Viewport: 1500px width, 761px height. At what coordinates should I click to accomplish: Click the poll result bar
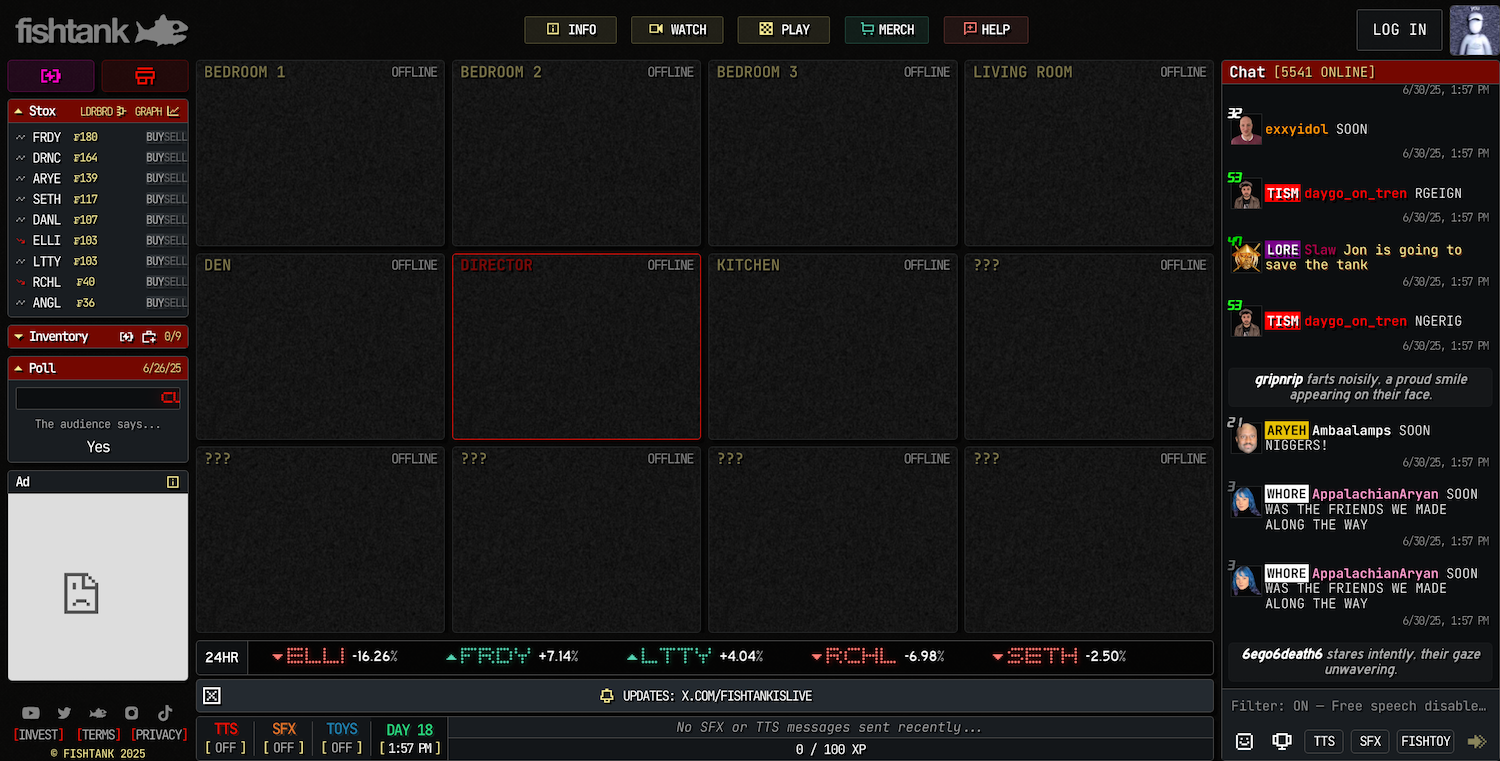tap(98, 398)
